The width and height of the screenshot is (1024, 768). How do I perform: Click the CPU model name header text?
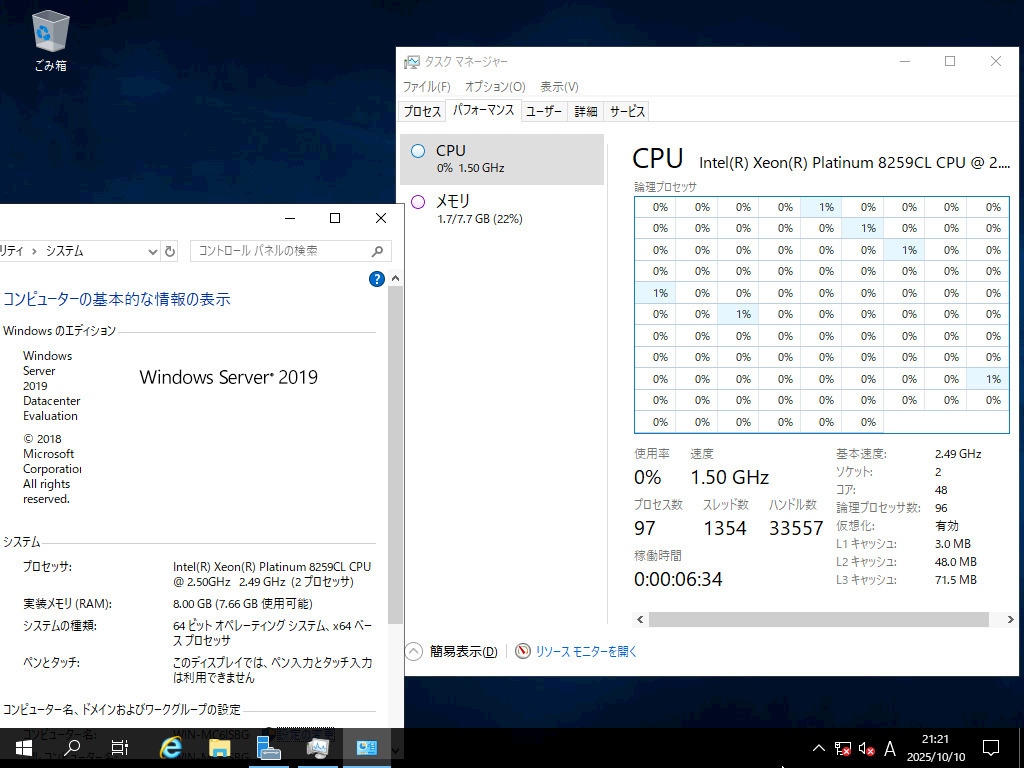[854, 163]
